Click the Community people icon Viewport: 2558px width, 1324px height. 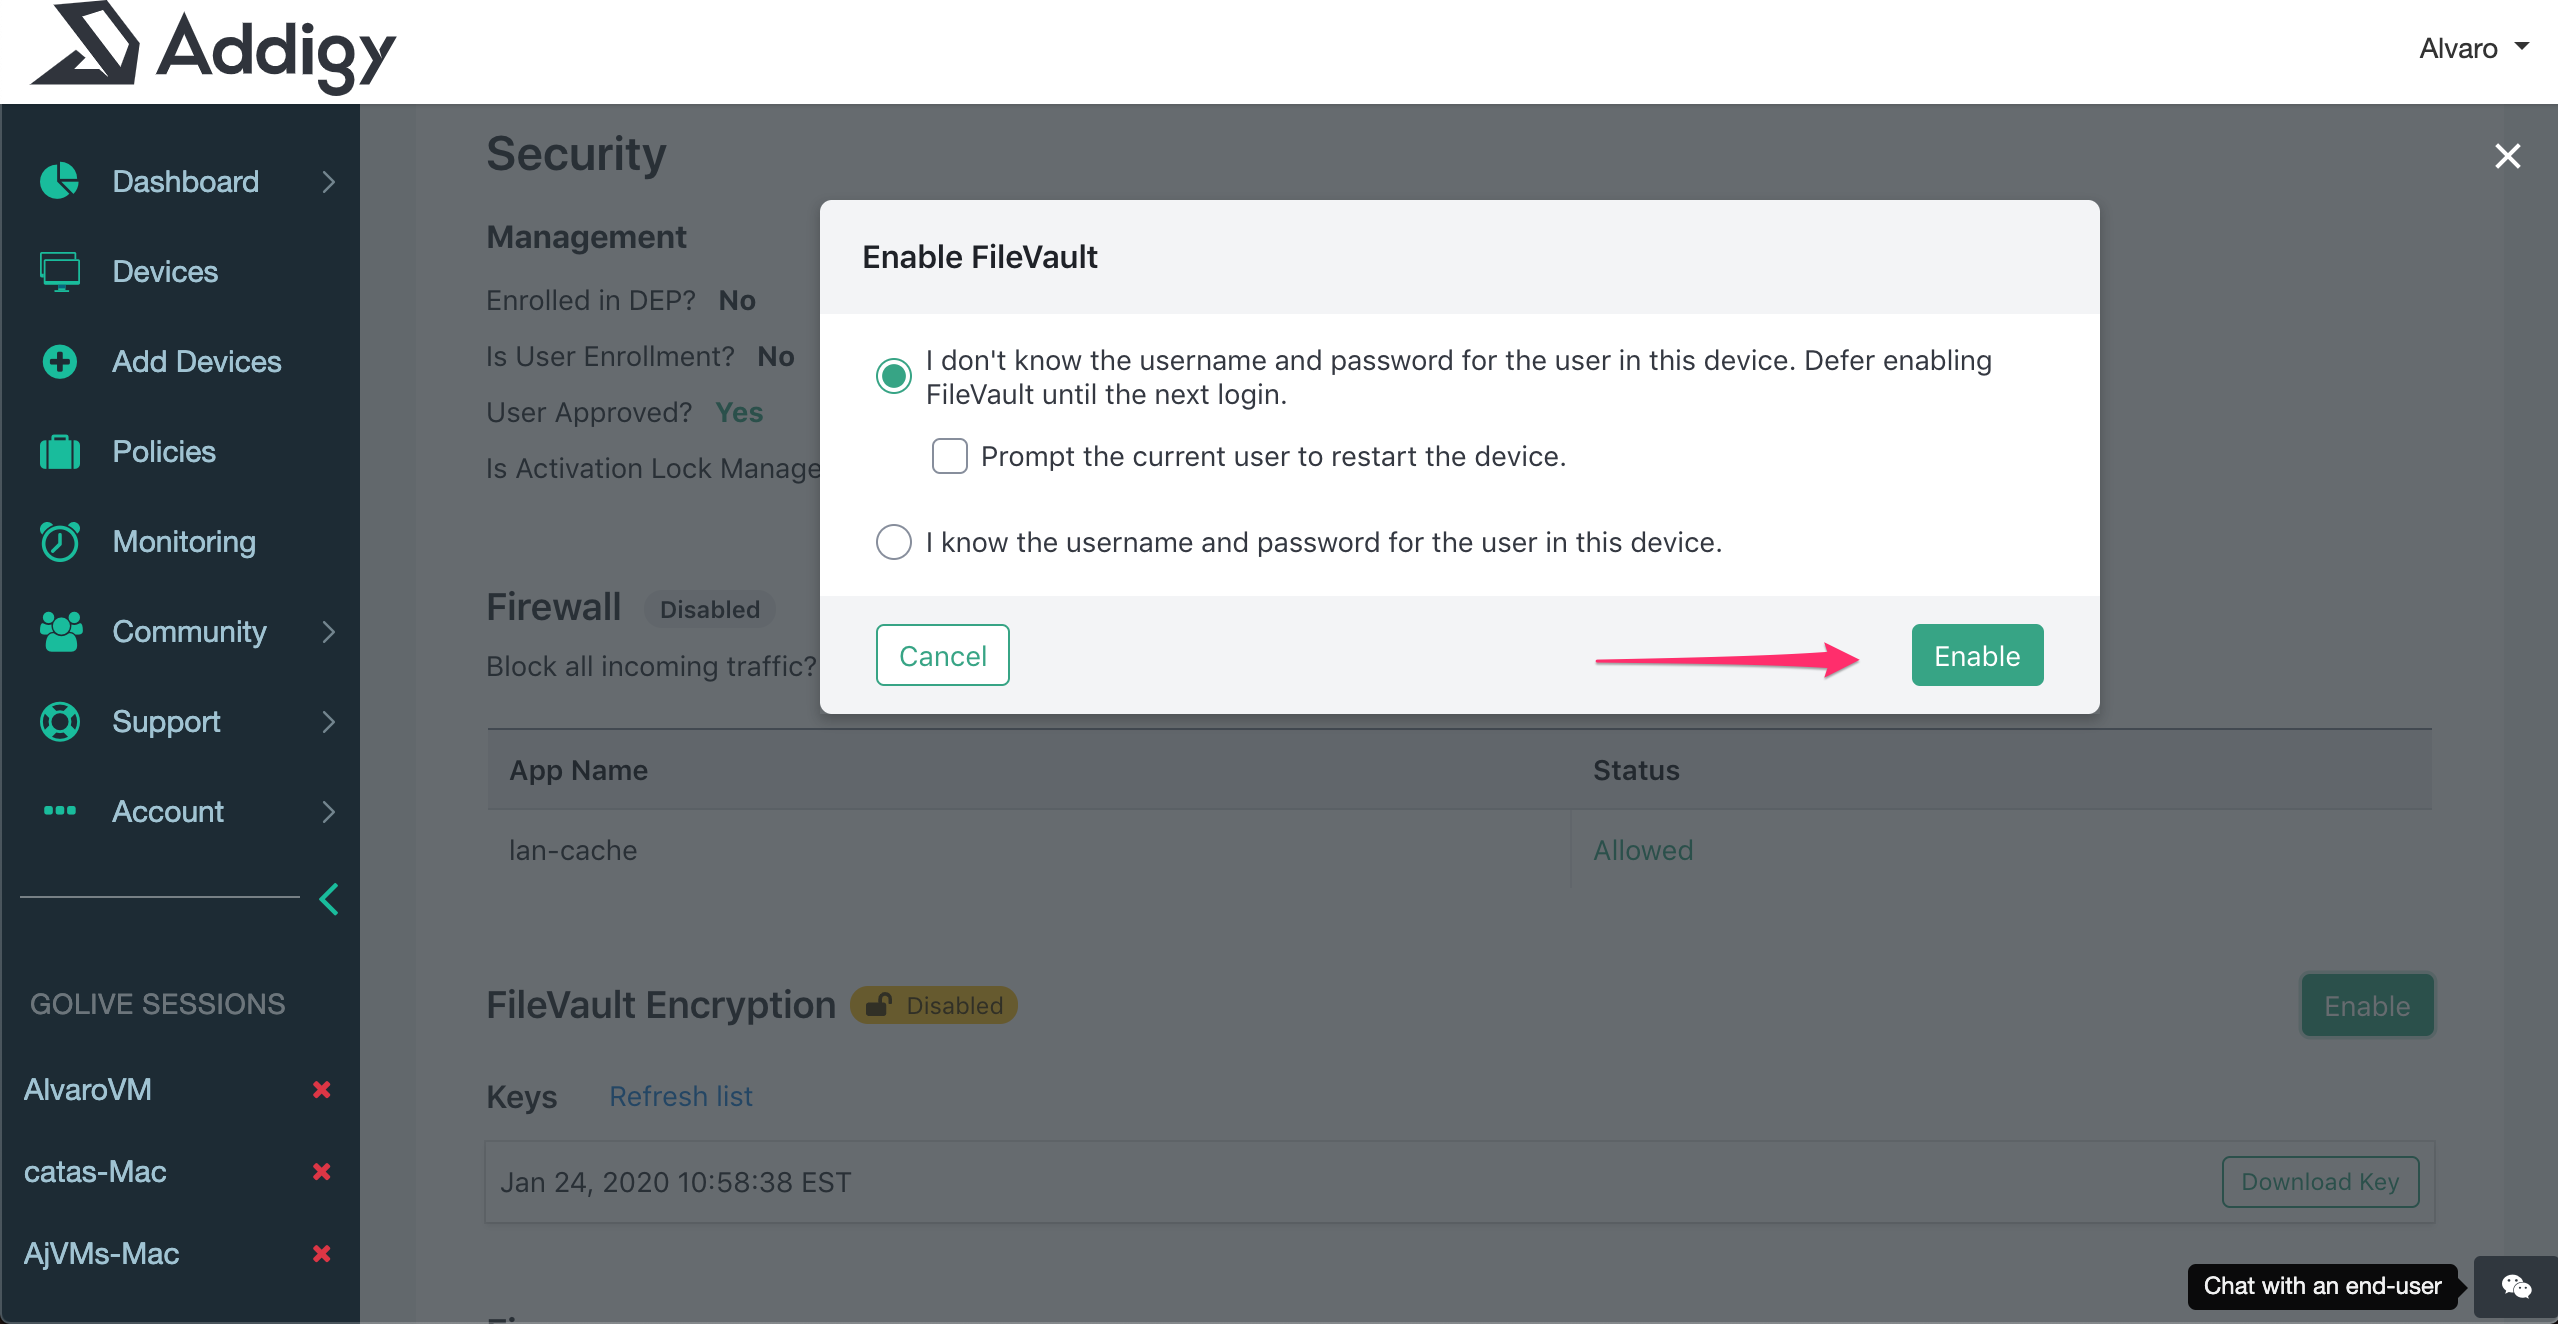(60, 631)
